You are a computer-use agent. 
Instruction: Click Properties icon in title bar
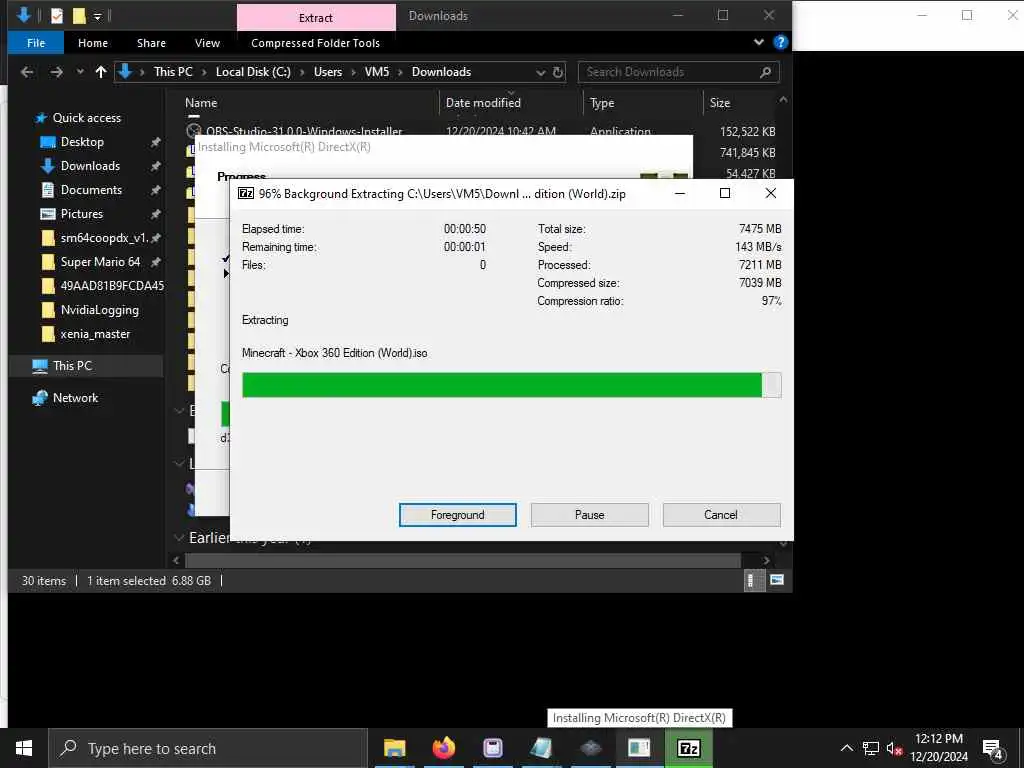[57, 16]
